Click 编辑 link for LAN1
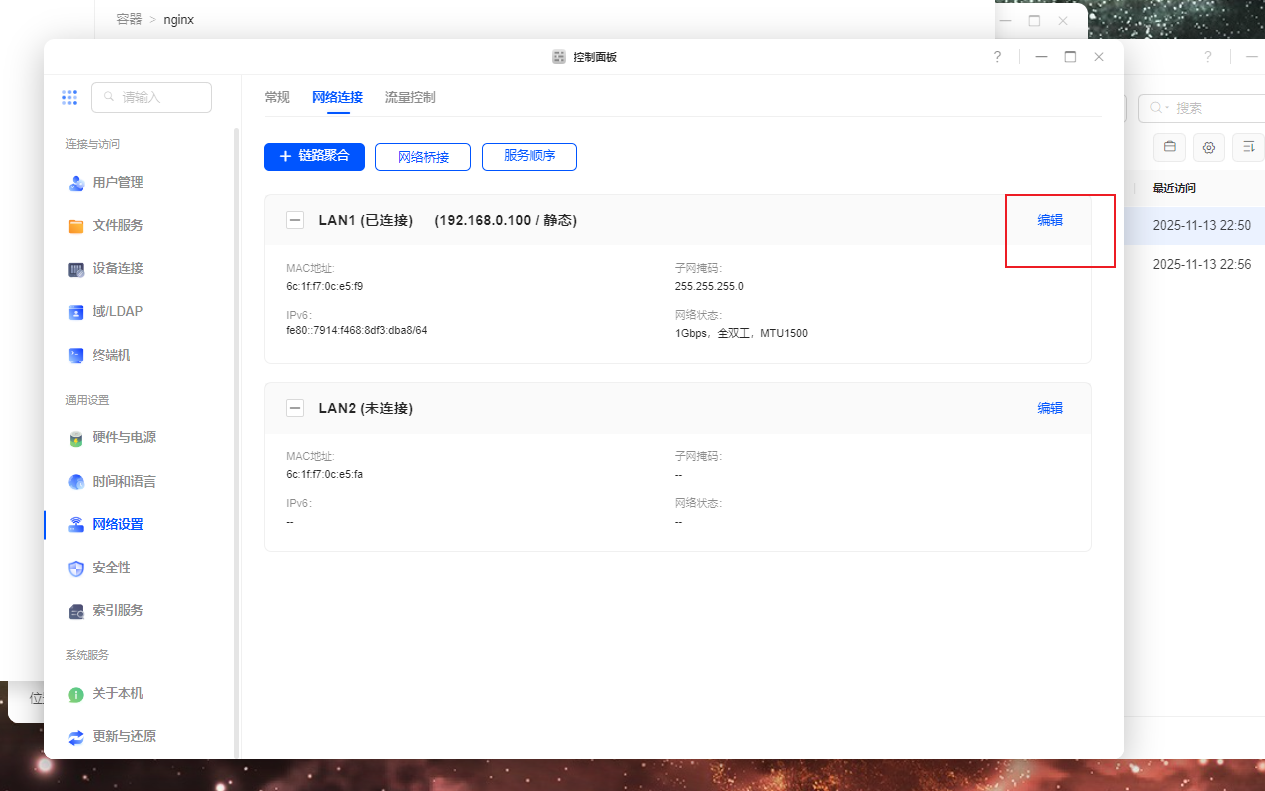This screenshot has height=791, width=1265. click(1050, 220)
